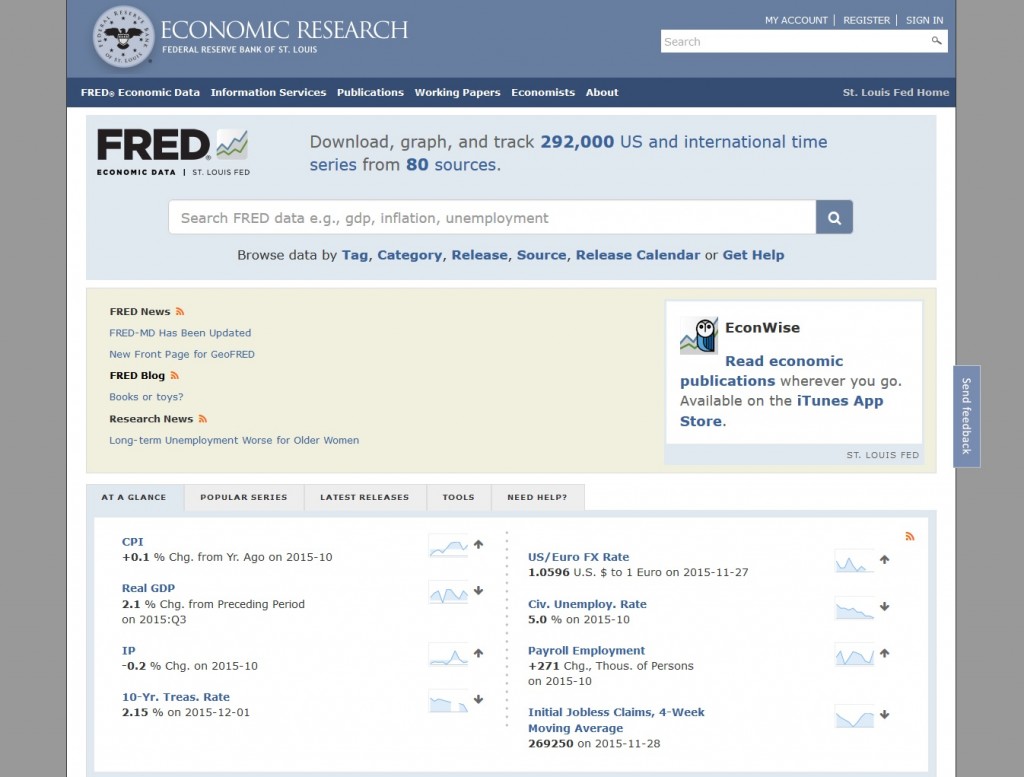Browse data by Tag

click(x=355, y=255)
